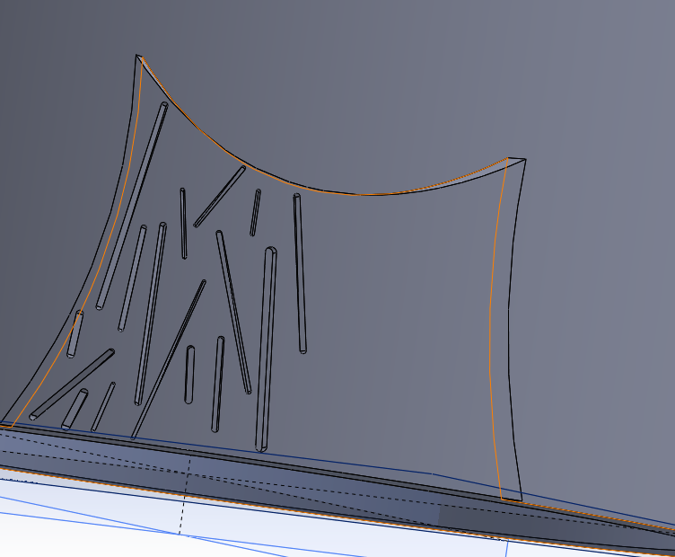Viewport: 675px width, 557px height.
Task: Click the short diagonal rod near the panel's top edge
Action: pos(219,196)
